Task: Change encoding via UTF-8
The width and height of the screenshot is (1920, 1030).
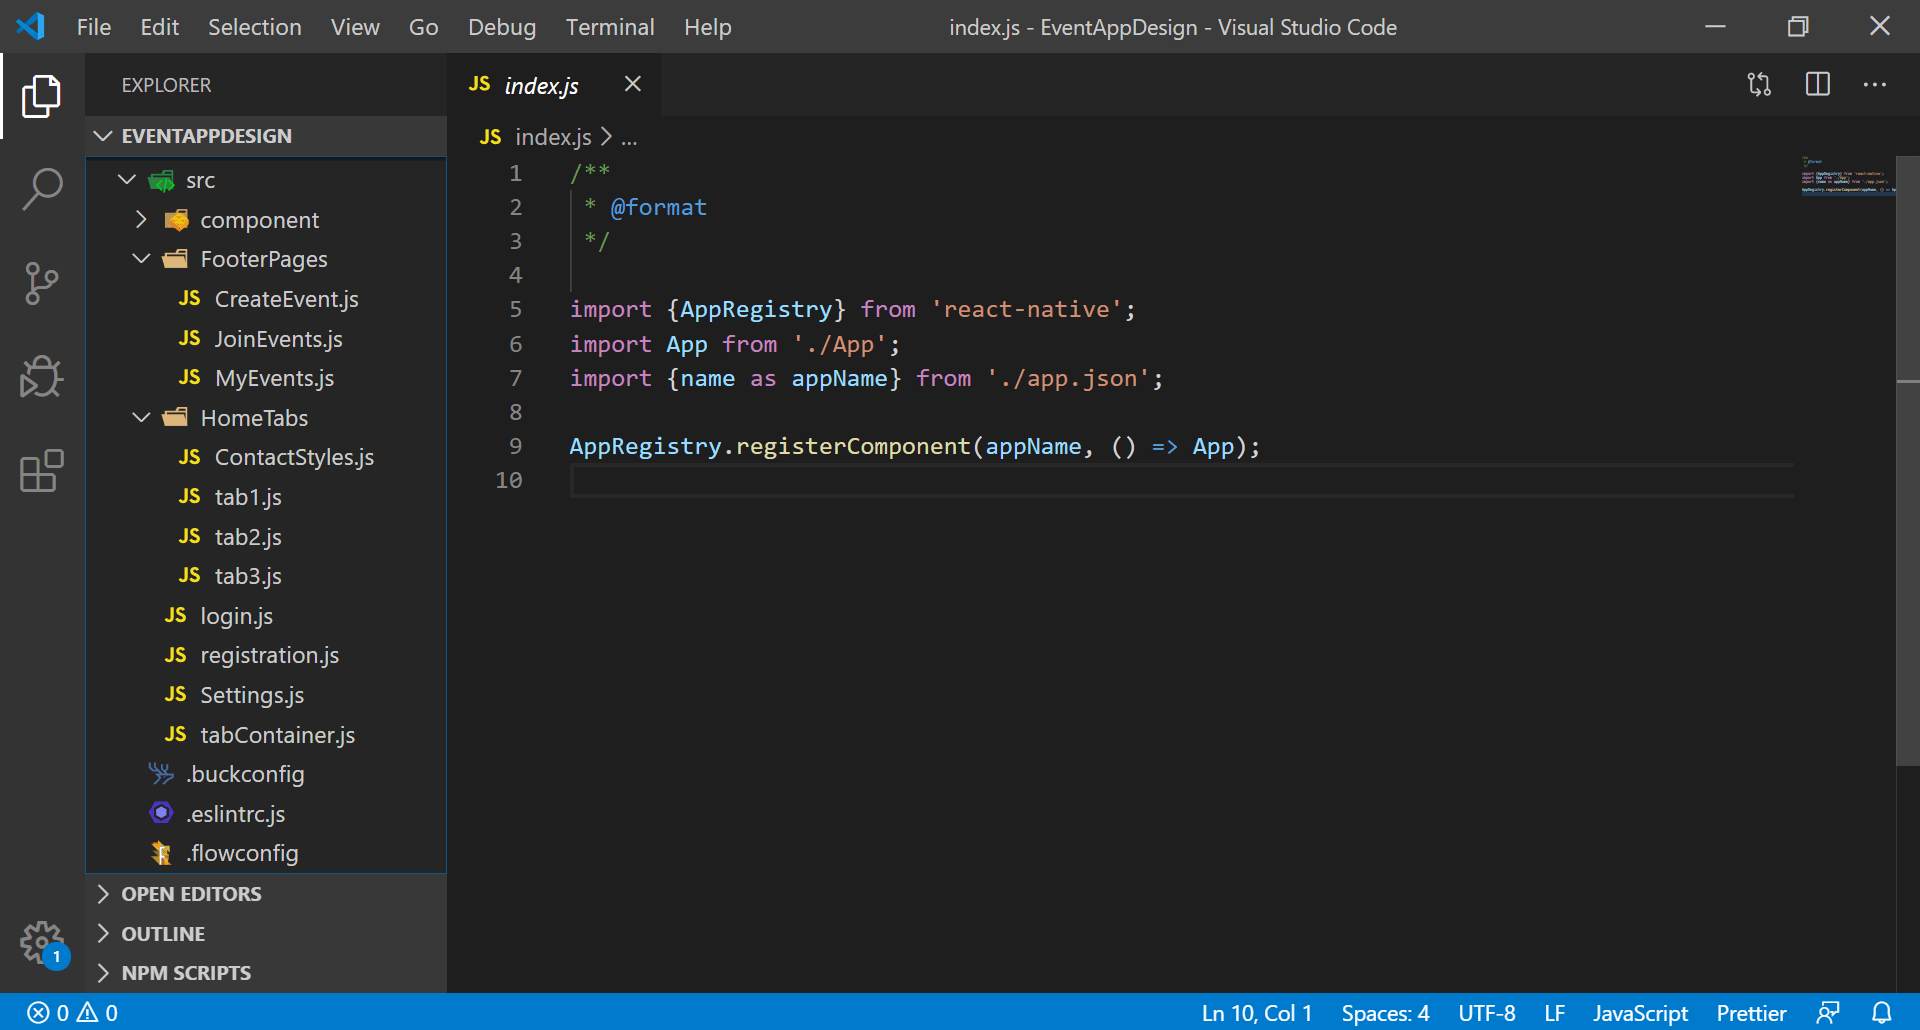Action: pyautogui.click(x=1487, y=1013)
